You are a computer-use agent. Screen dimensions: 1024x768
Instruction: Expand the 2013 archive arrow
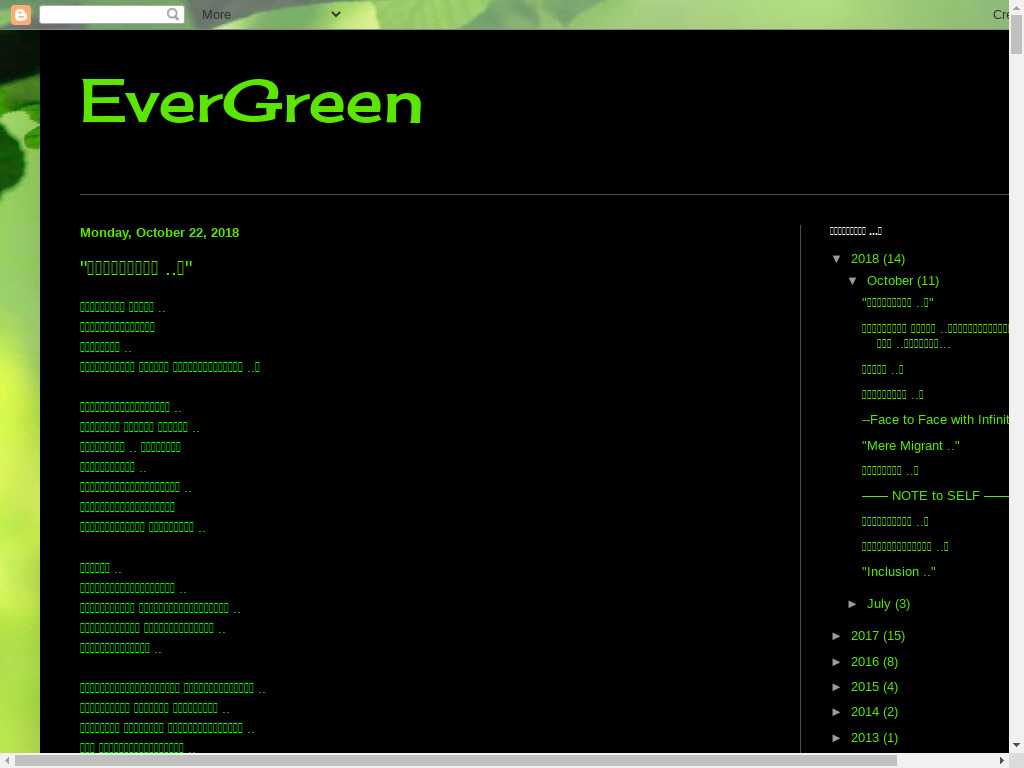[838, 738]
